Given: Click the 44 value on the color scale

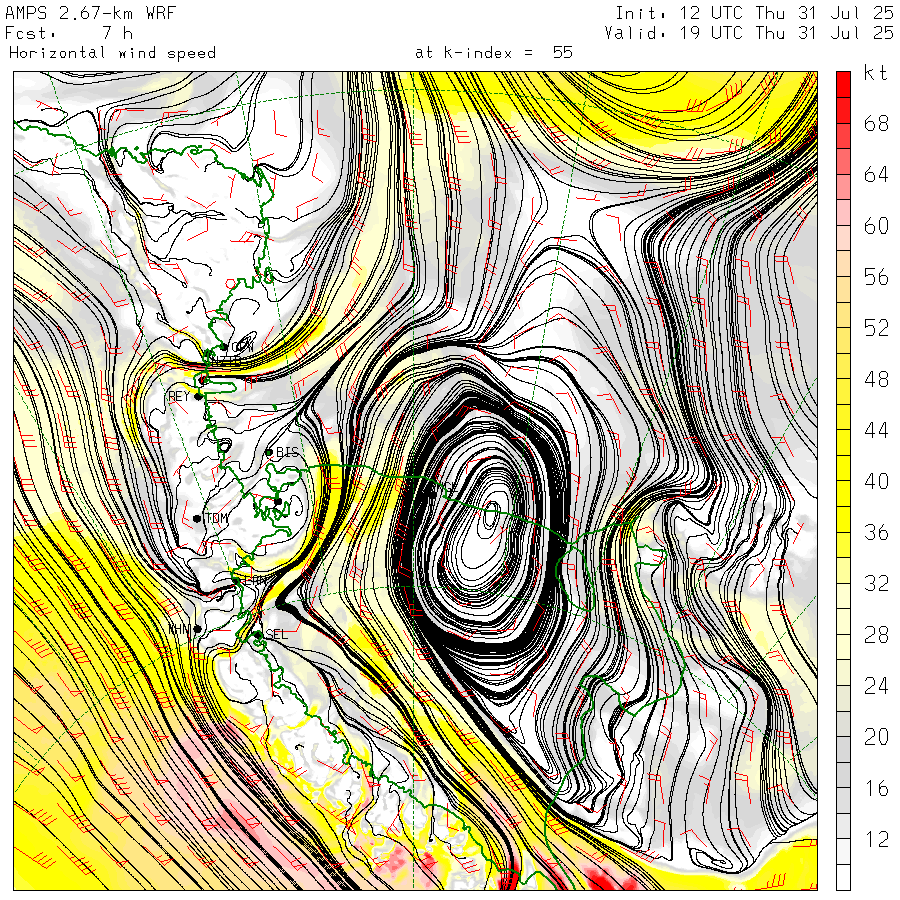Looking at the screenshot, I should (876, 430).
